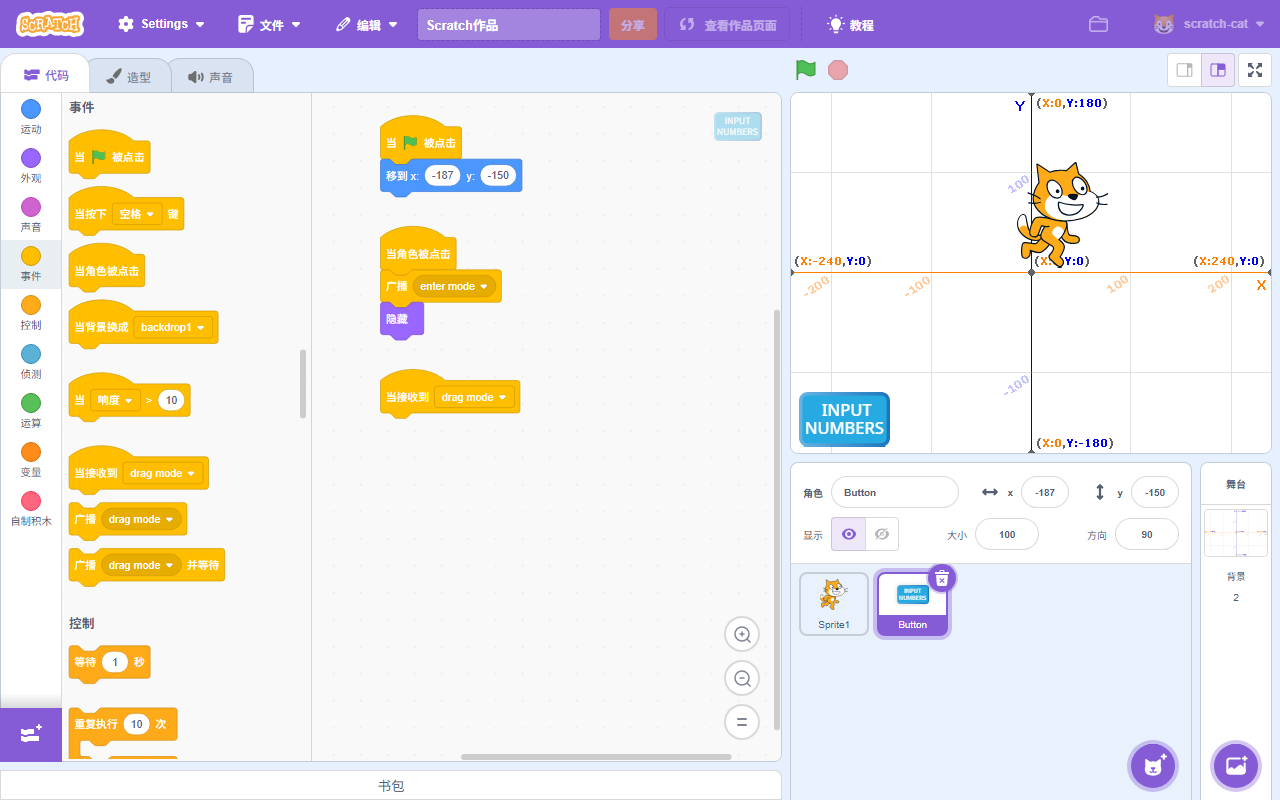Switch to the 声音 sounds tab

pyautogui.click(x=210, y=77)
